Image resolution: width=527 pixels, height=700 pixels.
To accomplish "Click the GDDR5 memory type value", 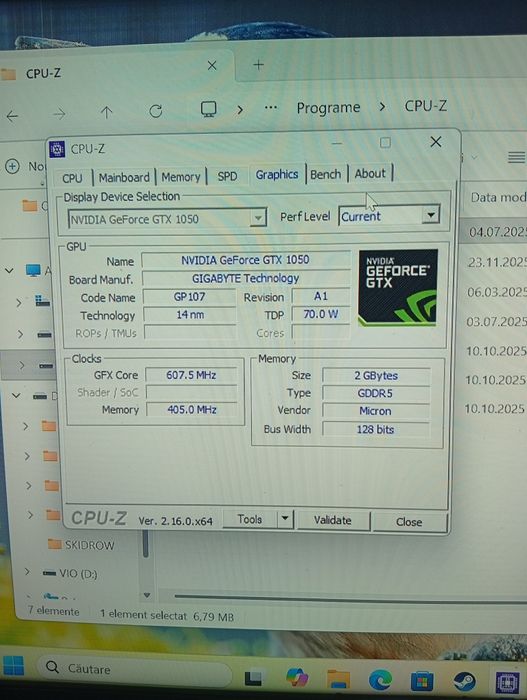I will click(376, 393).
